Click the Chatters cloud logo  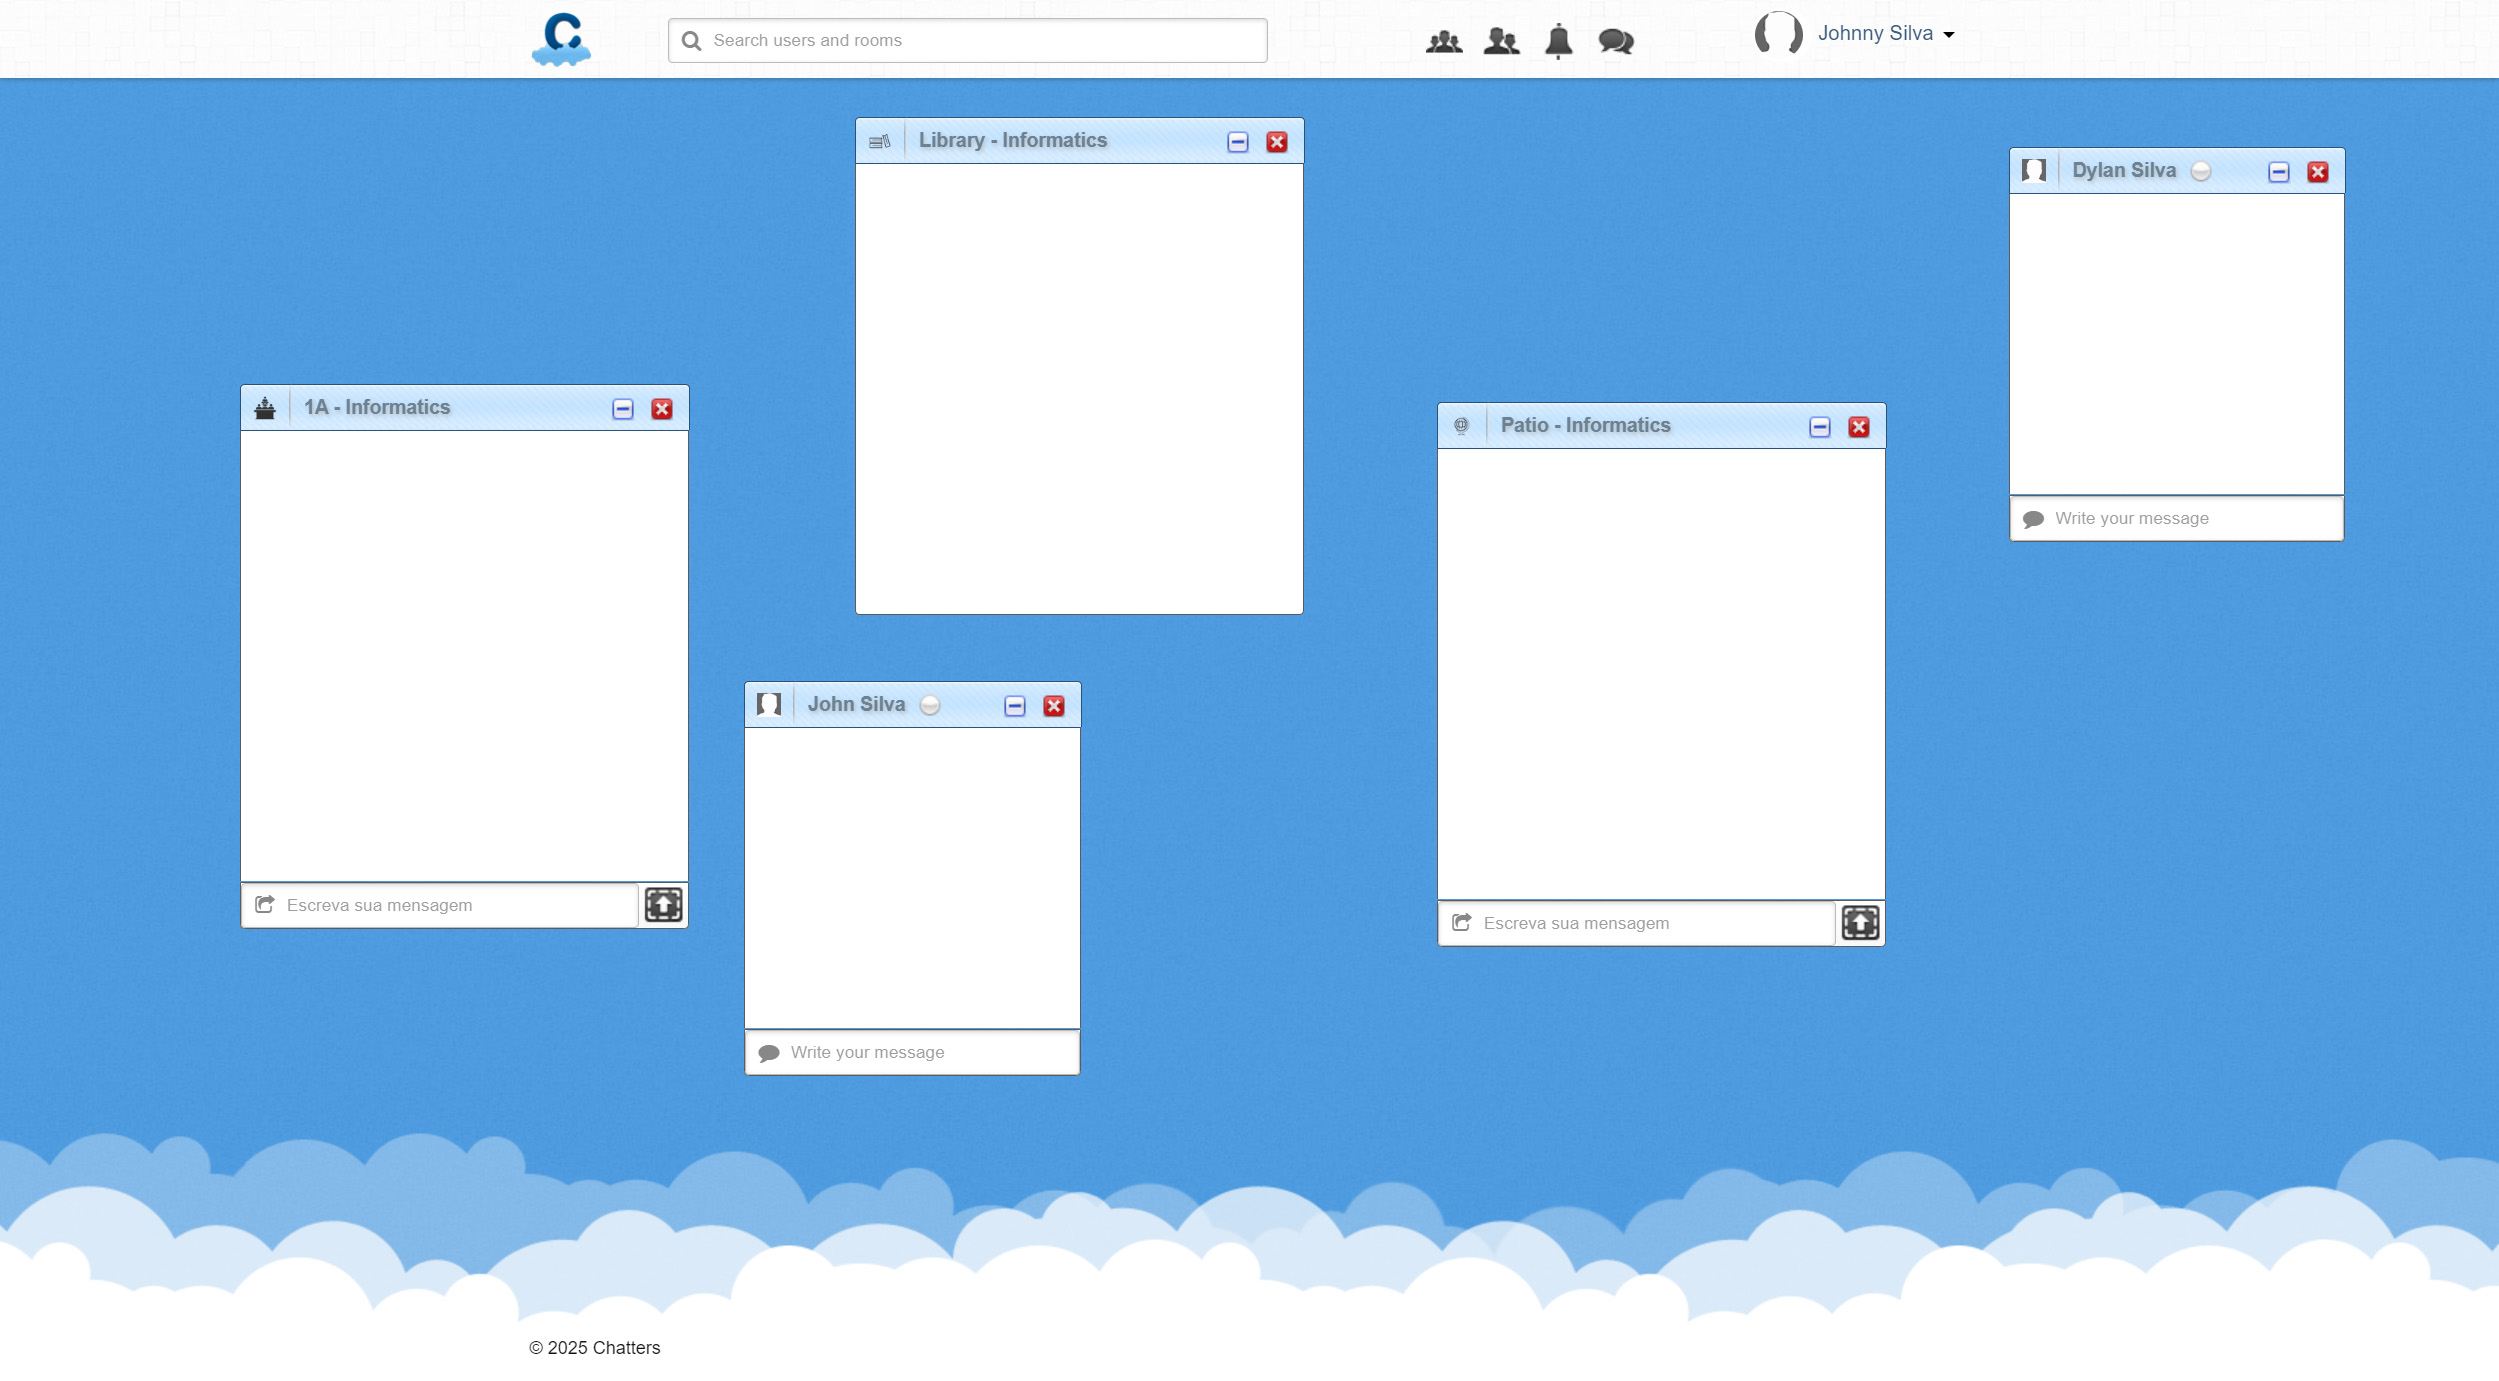pyautogui.click(x=561, y=40)
